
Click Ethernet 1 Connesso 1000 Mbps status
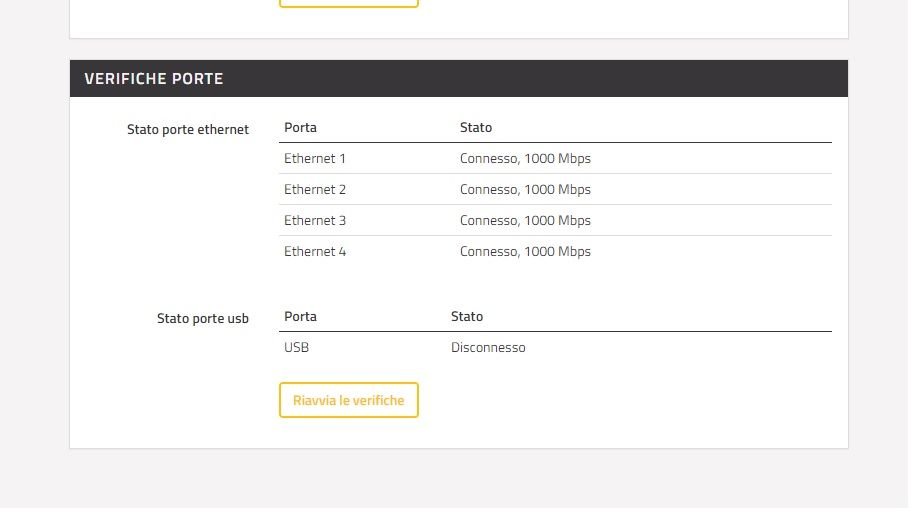point(525,158)
